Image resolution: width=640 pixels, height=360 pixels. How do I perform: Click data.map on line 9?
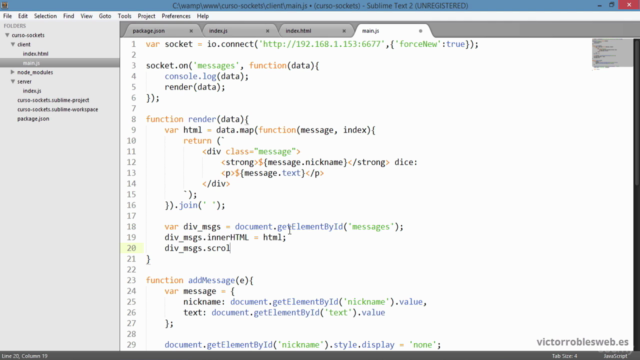point(235,130)
